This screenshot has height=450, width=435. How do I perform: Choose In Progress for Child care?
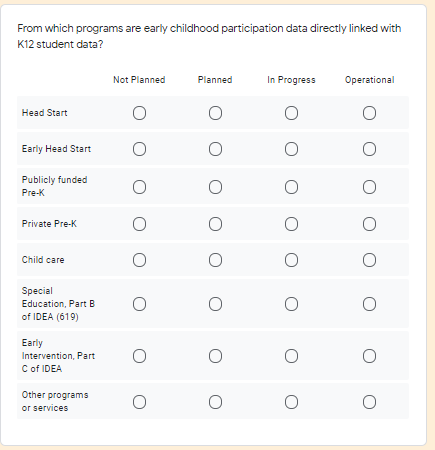click(291, 260)
